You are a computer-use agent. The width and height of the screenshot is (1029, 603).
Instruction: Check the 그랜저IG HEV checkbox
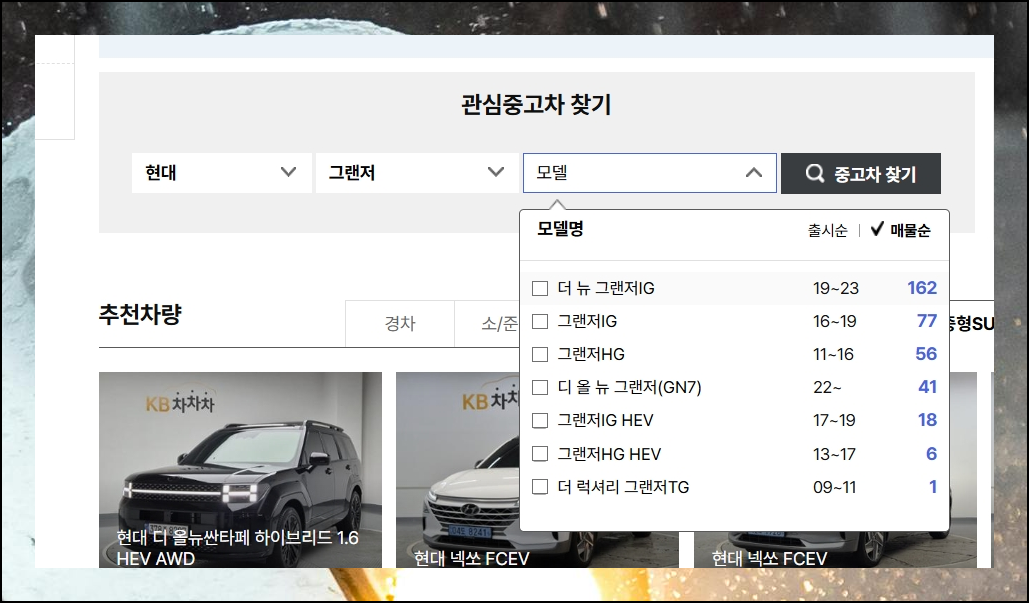tap(539, 421)
